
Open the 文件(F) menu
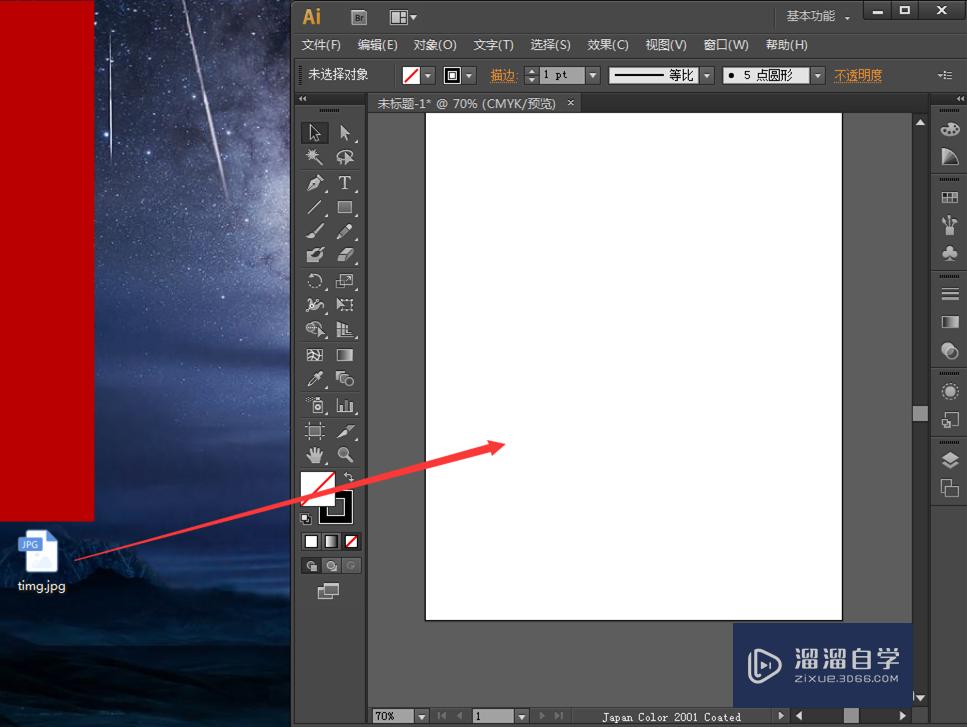coord(321,45)
